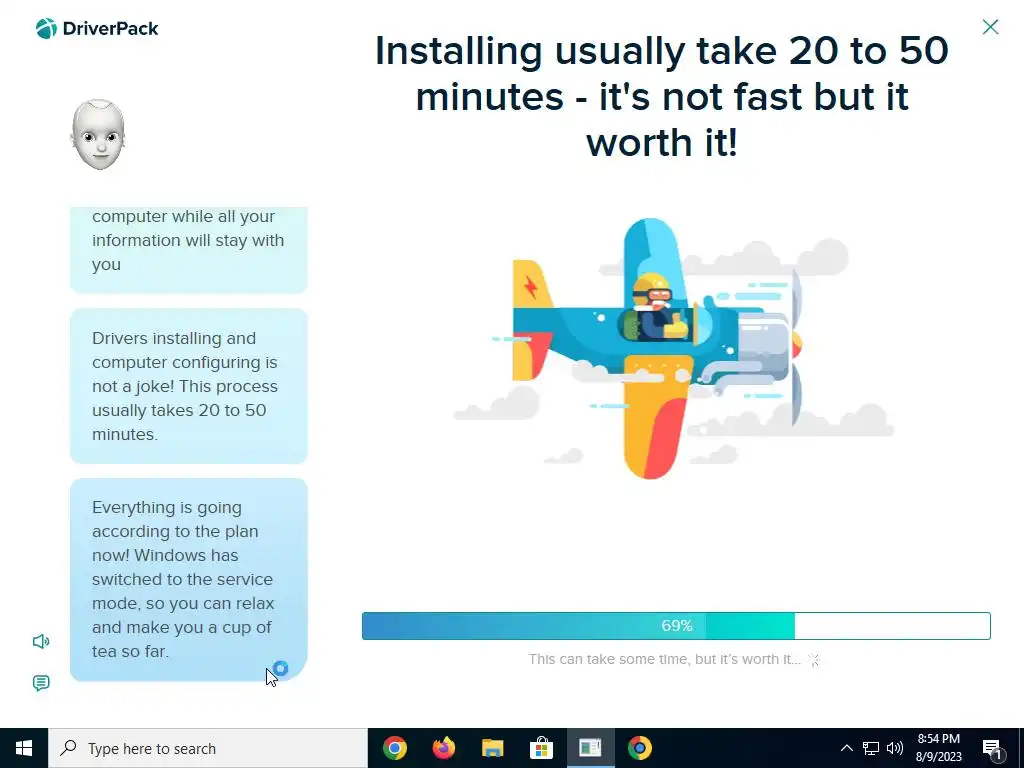Show hidden system tray icons chevron
The width and height of the screenshot is (1024, 768).
coord(846,748)
